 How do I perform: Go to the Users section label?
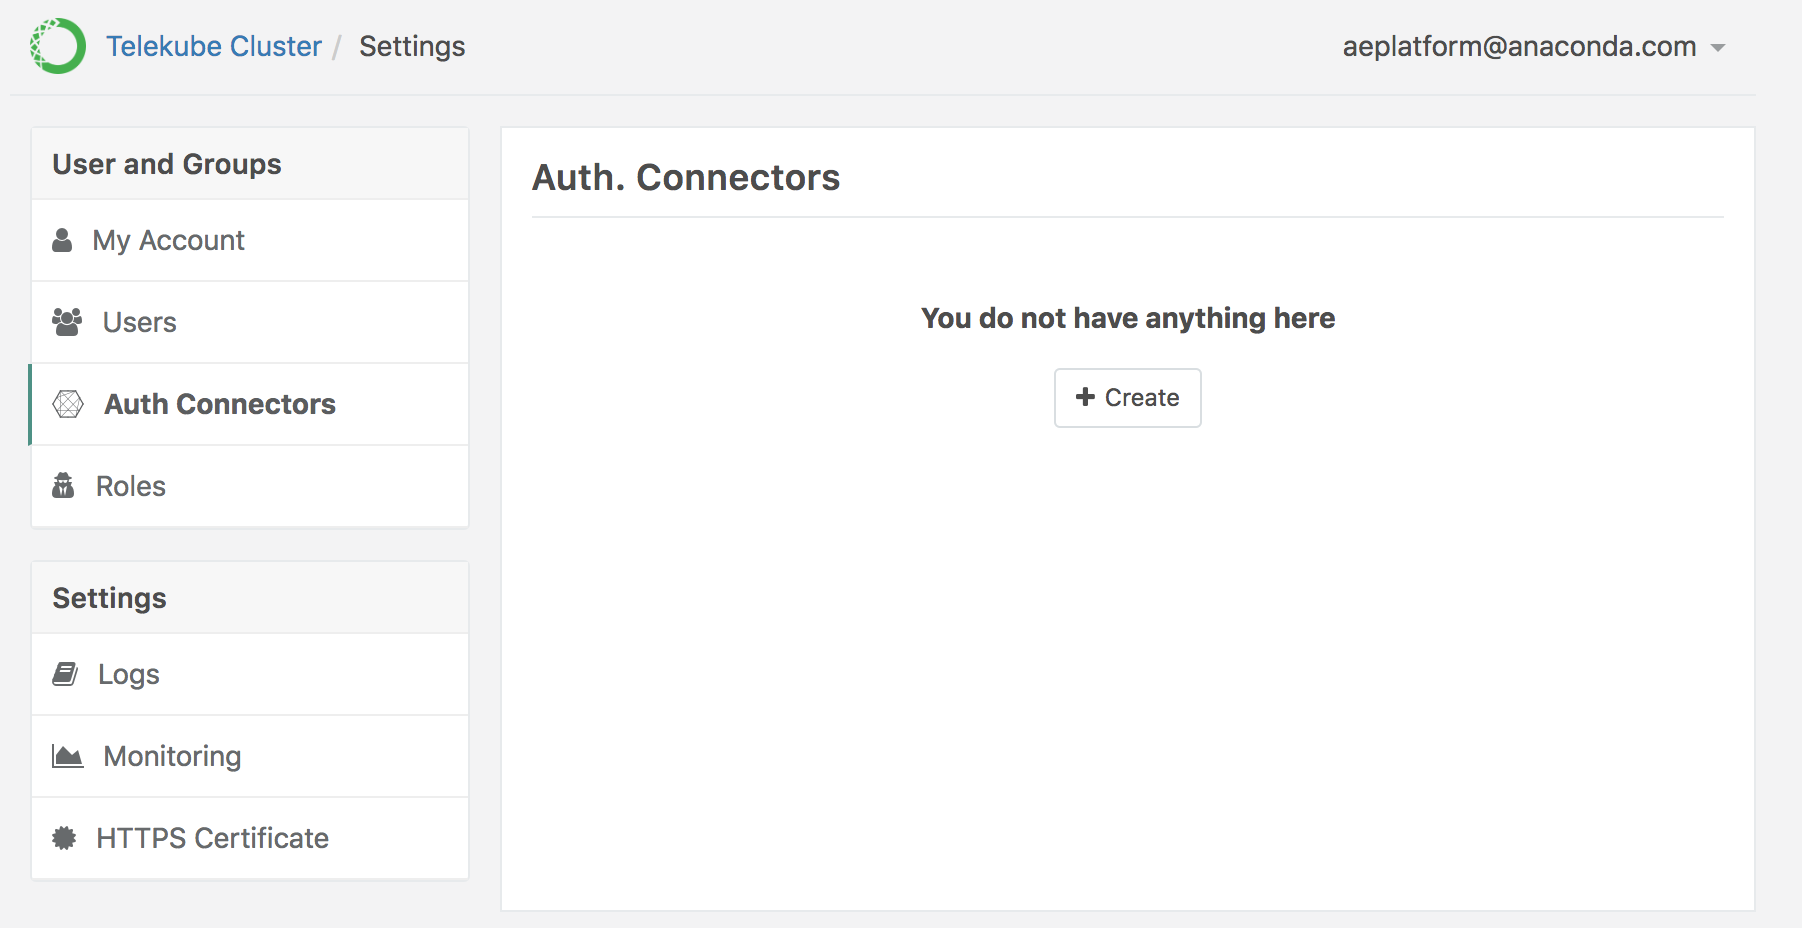point(139,322)
